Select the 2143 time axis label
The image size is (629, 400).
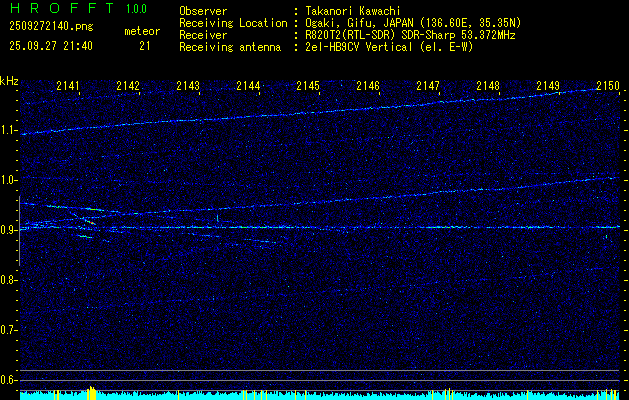(x=188, y=87)
